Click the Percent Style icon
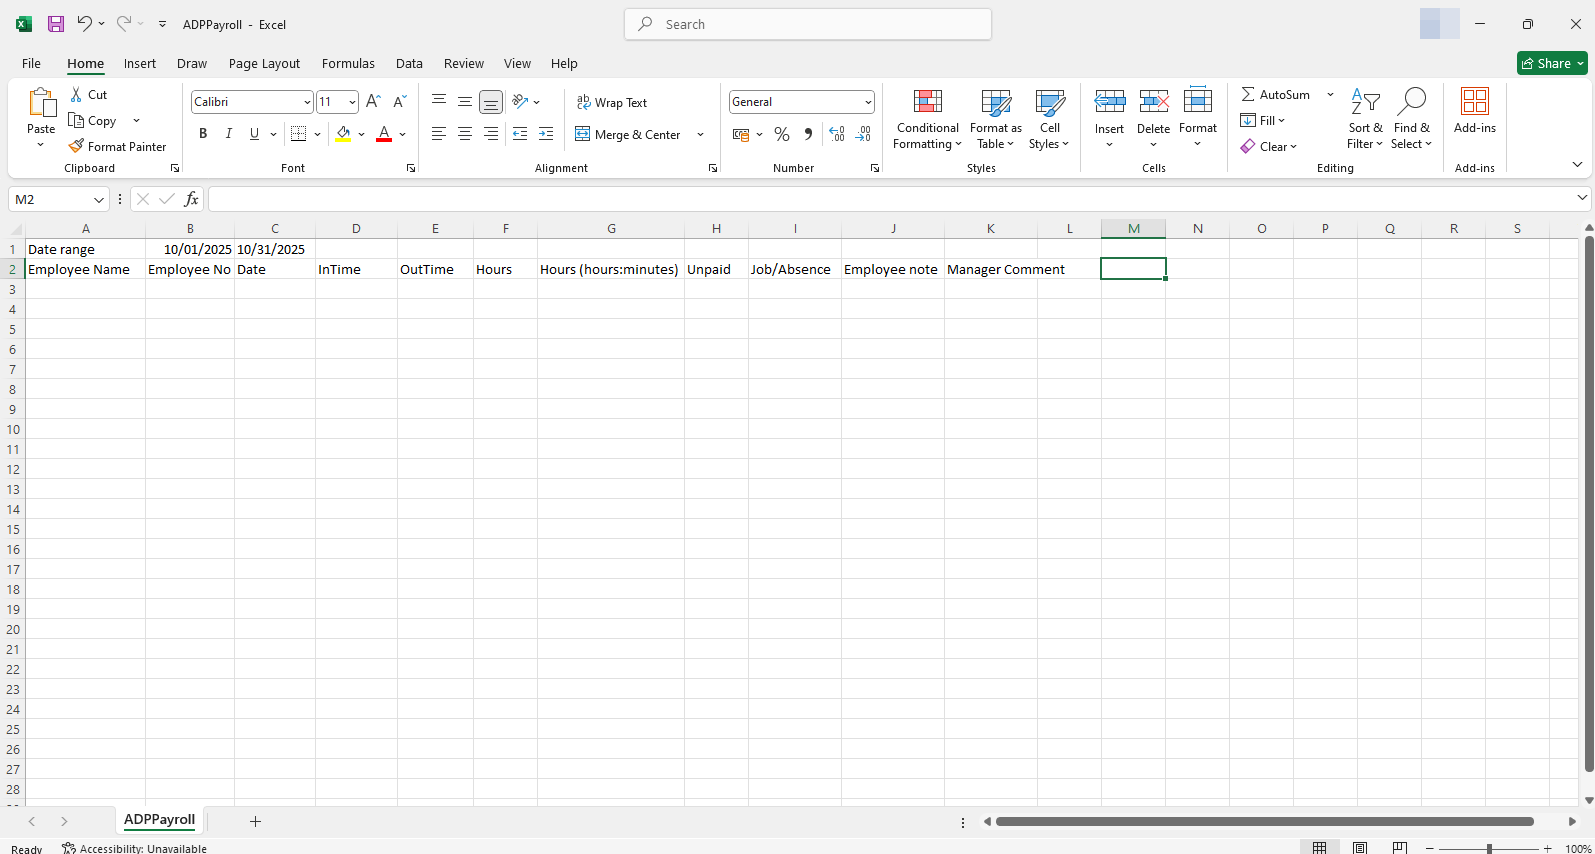1595x854 pixels. coord(782,134)
